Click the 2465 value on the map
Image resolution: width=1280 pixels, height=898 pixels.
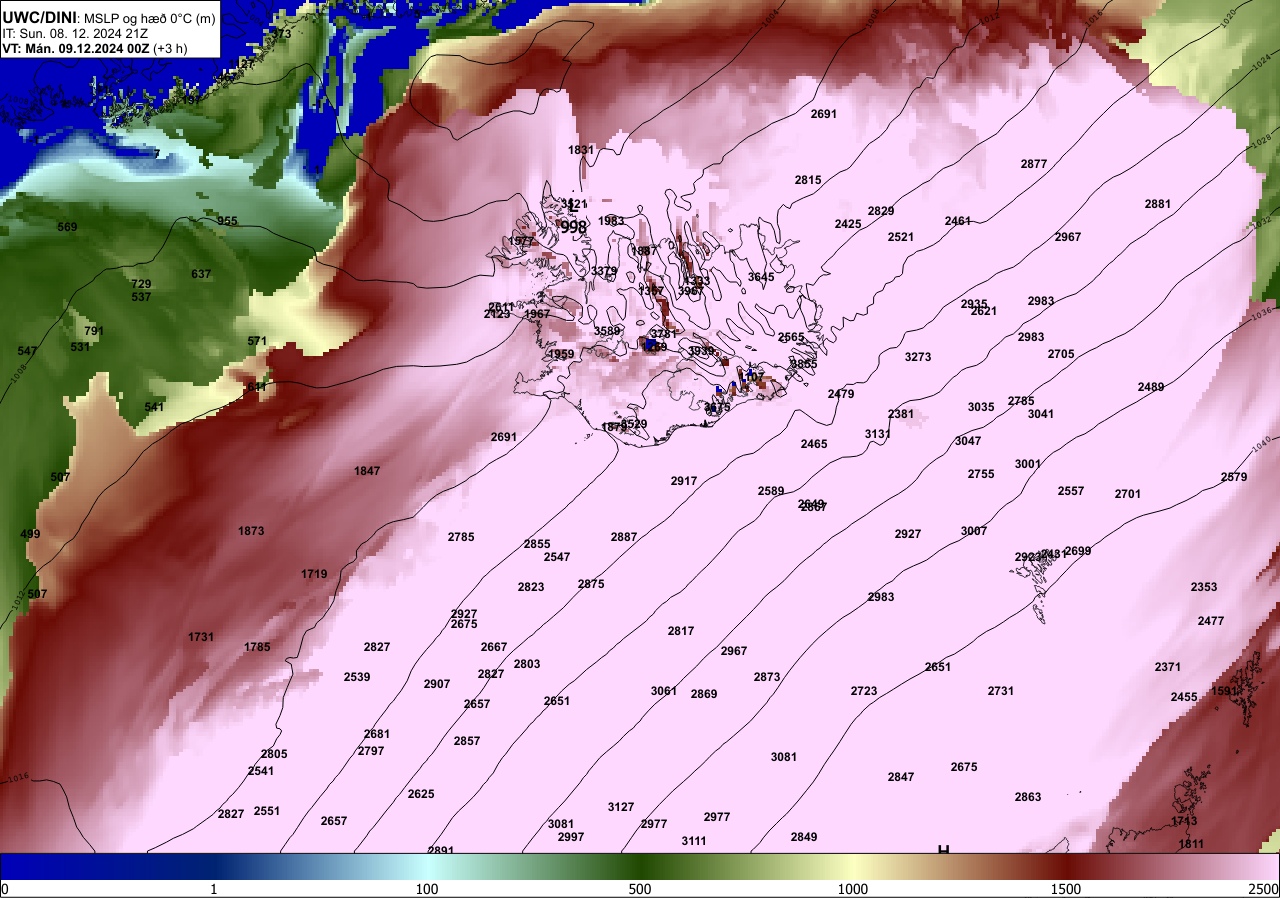point(814,444)
